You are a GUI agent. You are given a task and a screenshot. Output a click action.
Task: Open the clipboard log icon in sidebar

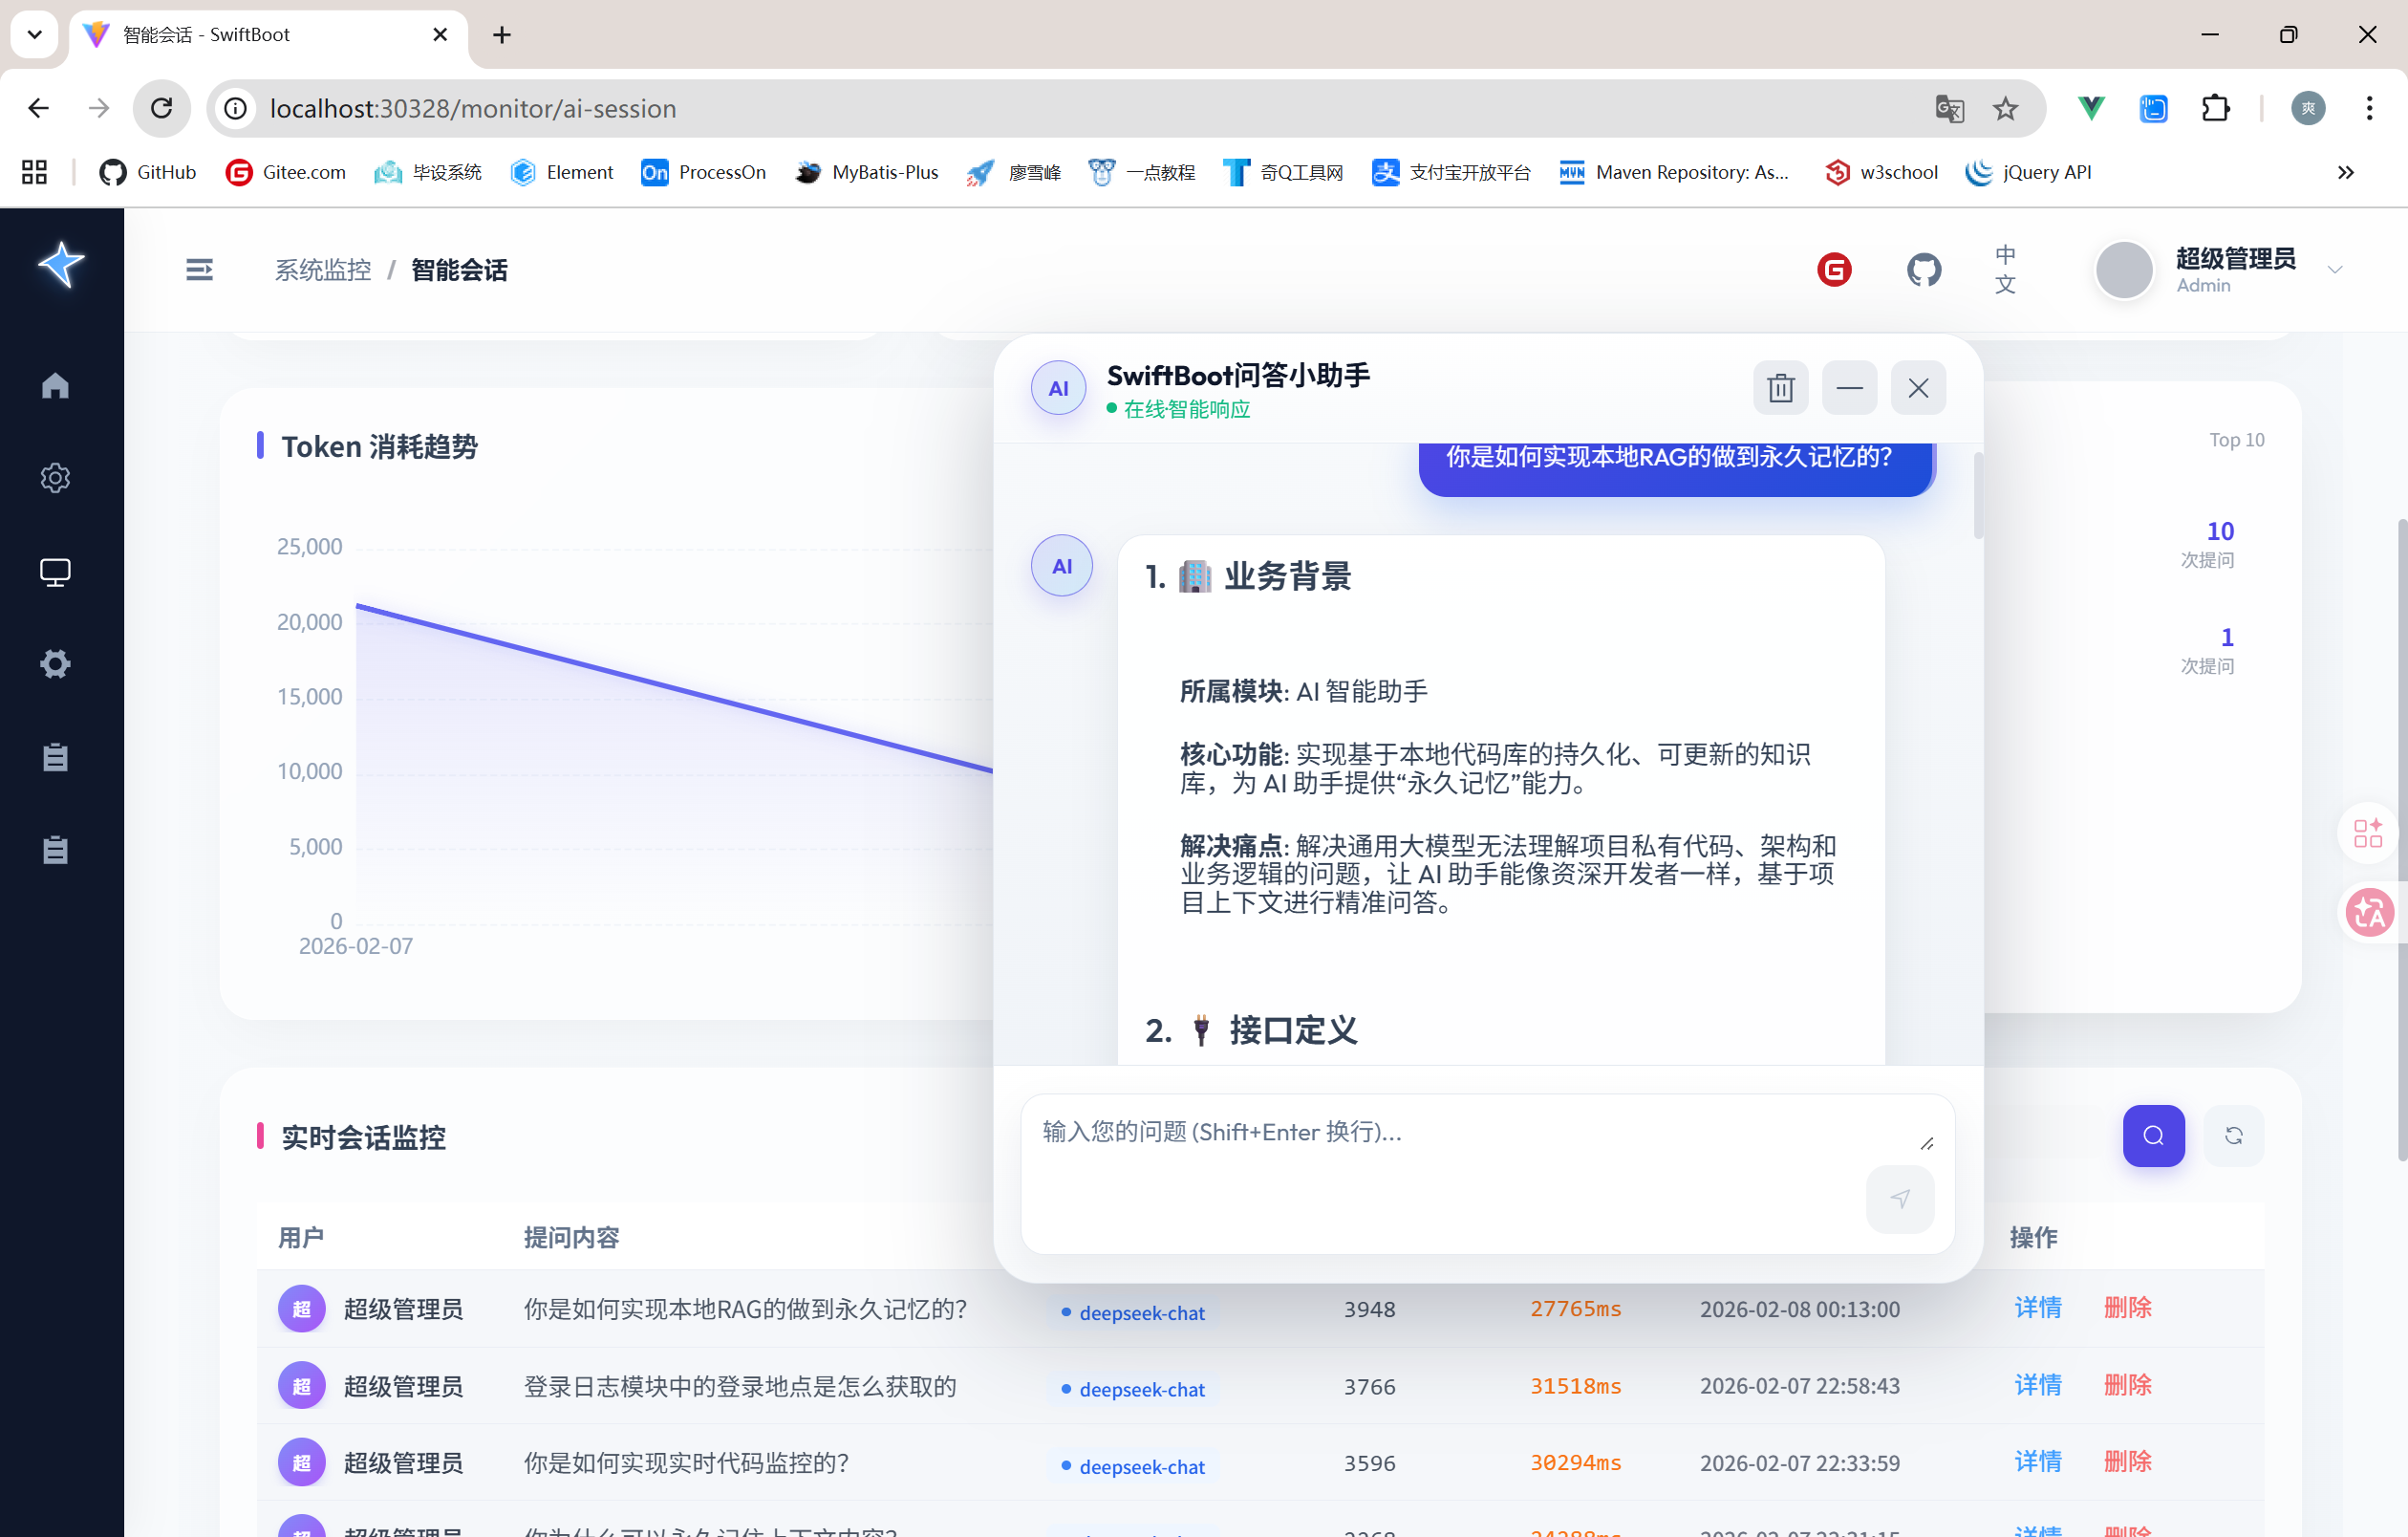coord(55,757)
